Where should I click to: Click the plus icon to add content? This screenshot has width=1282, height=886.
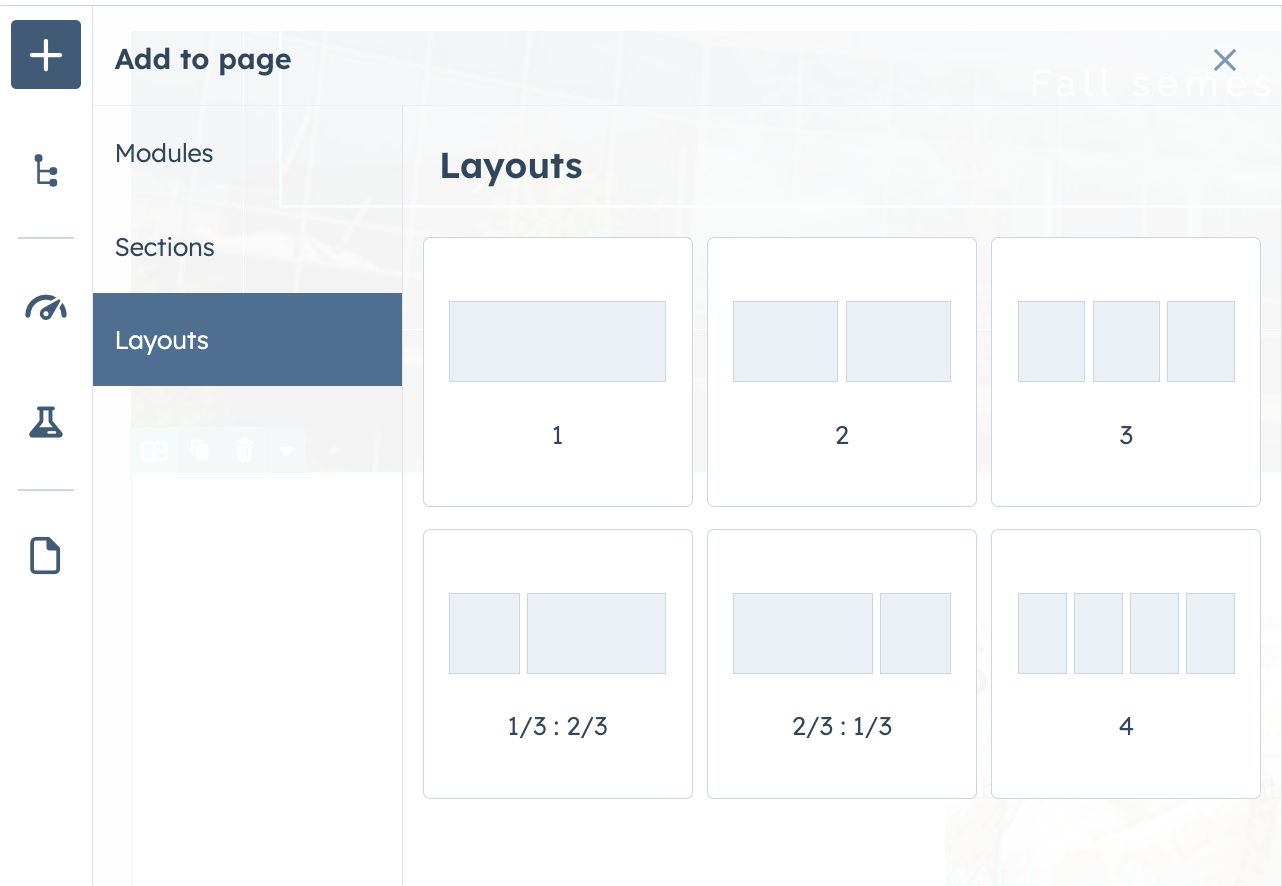(45, 55)
